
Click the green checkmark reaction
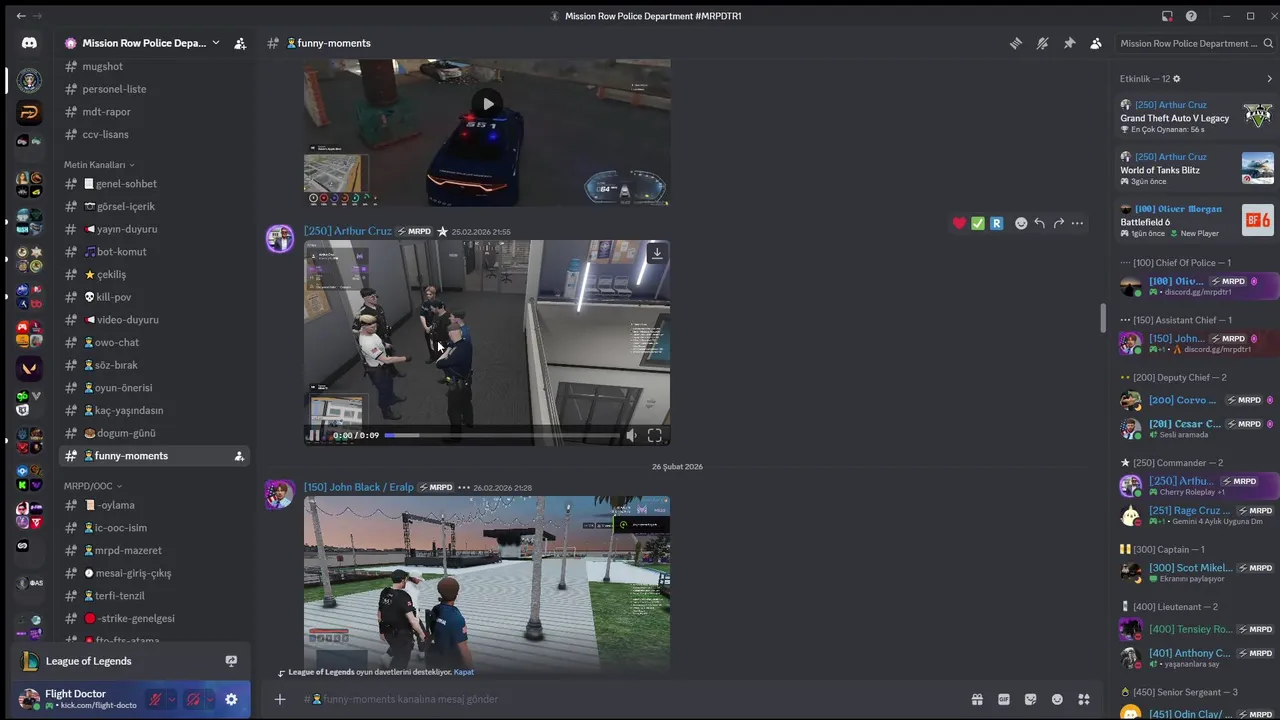tap(978, 223)
